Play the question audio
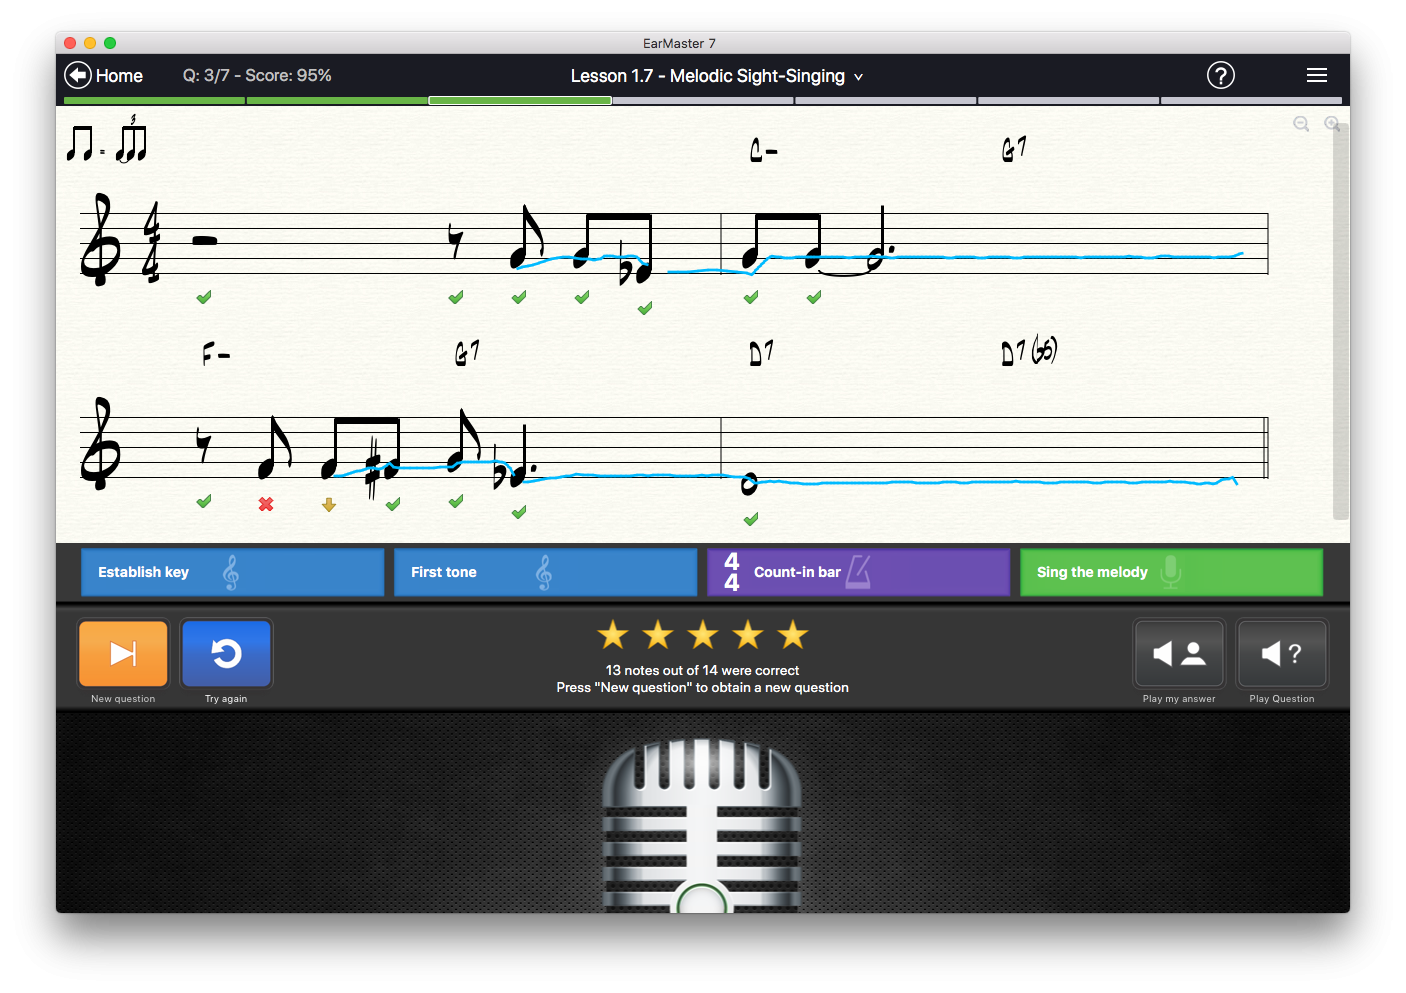Screen dimensions: 1406x993 click(1281, 654)
